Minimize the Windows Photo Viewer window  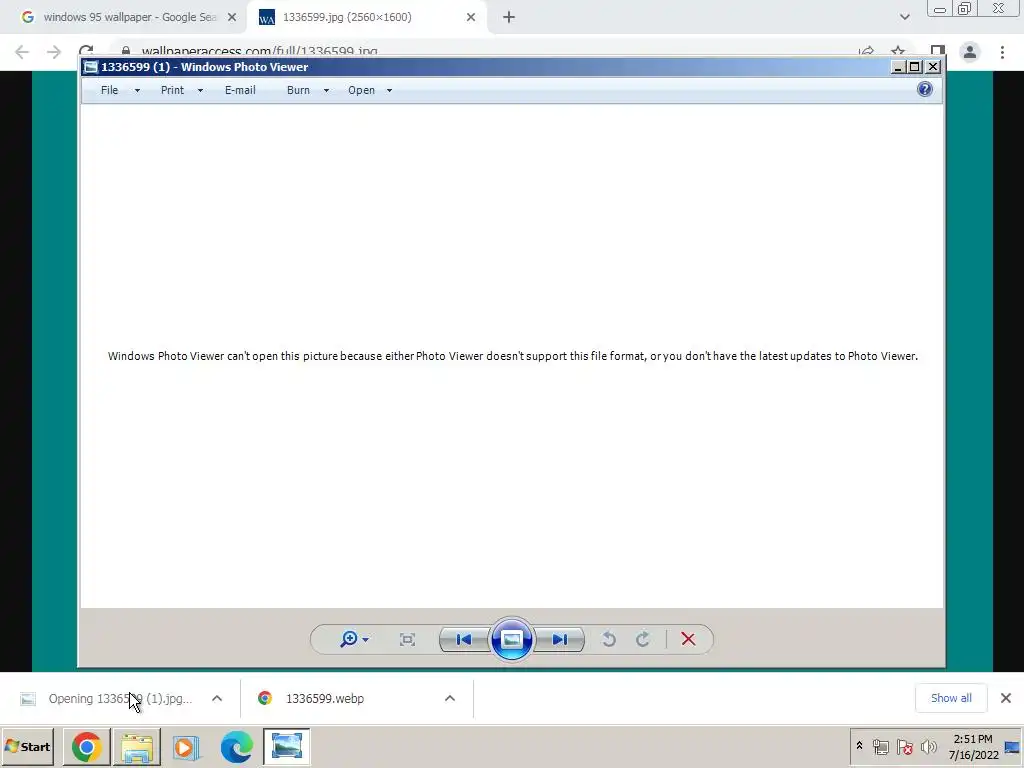coord(898,67)
